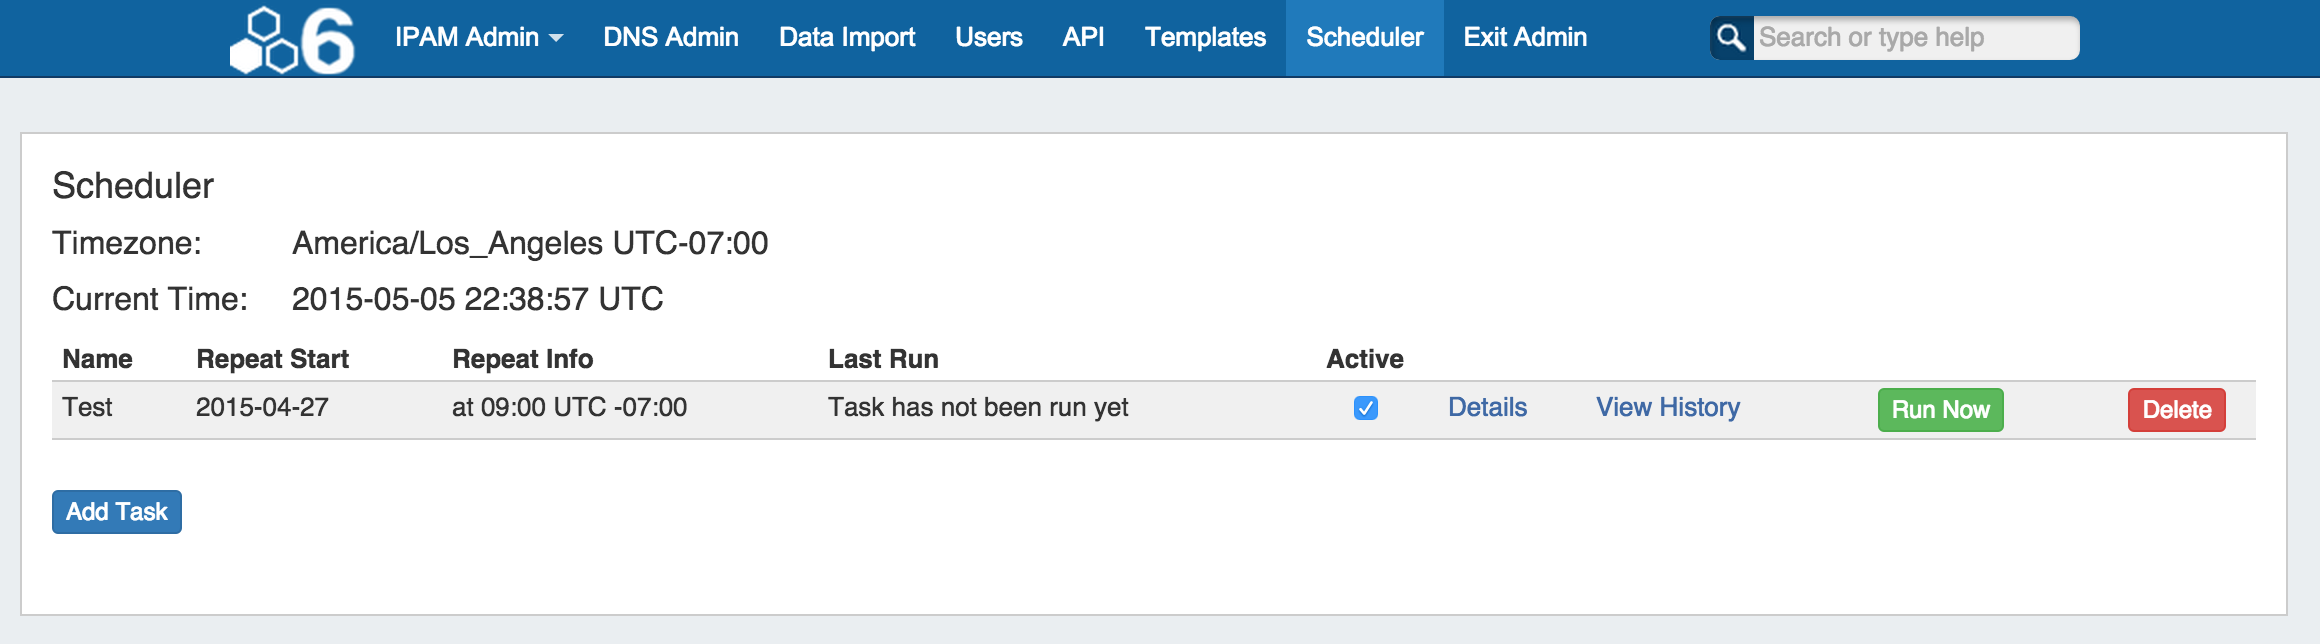Click the Name column header

tap(97, 359)
